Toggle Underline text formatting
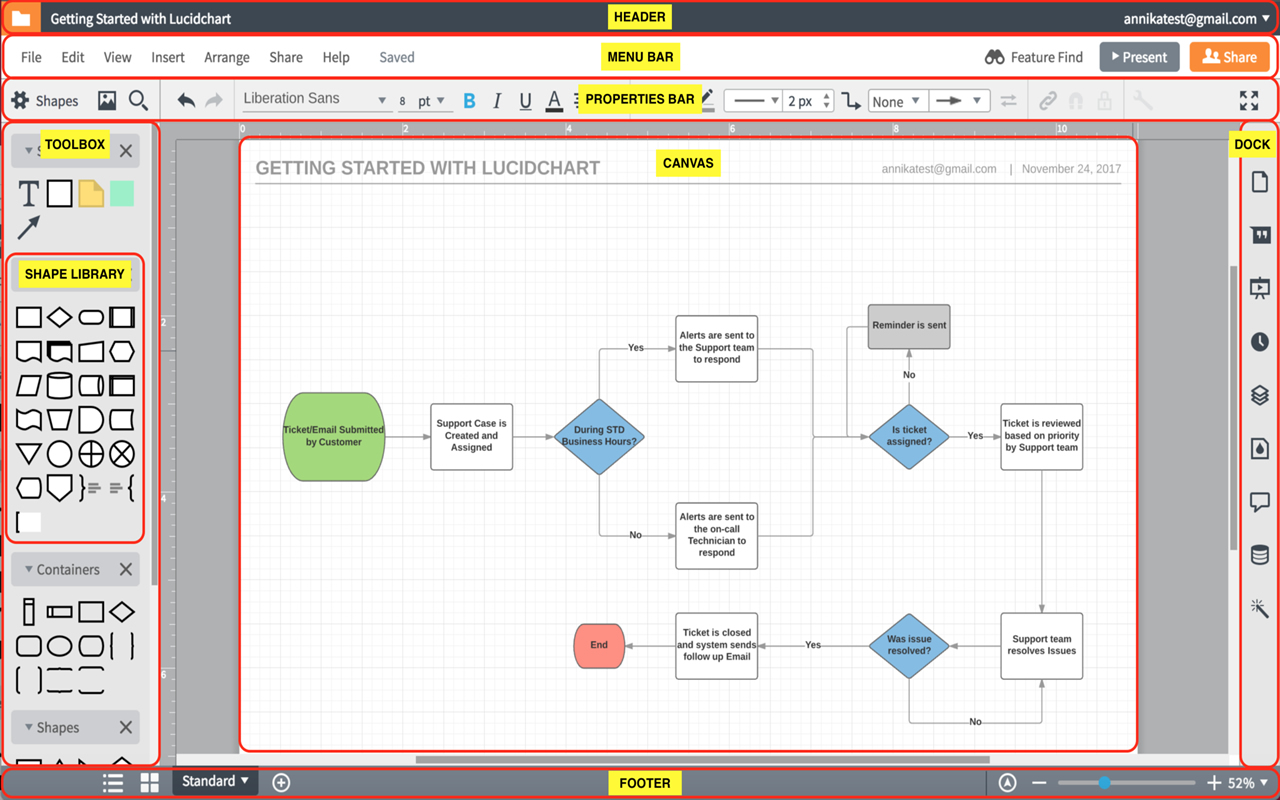Screen dimensions: 1280x800 (525, 101)
